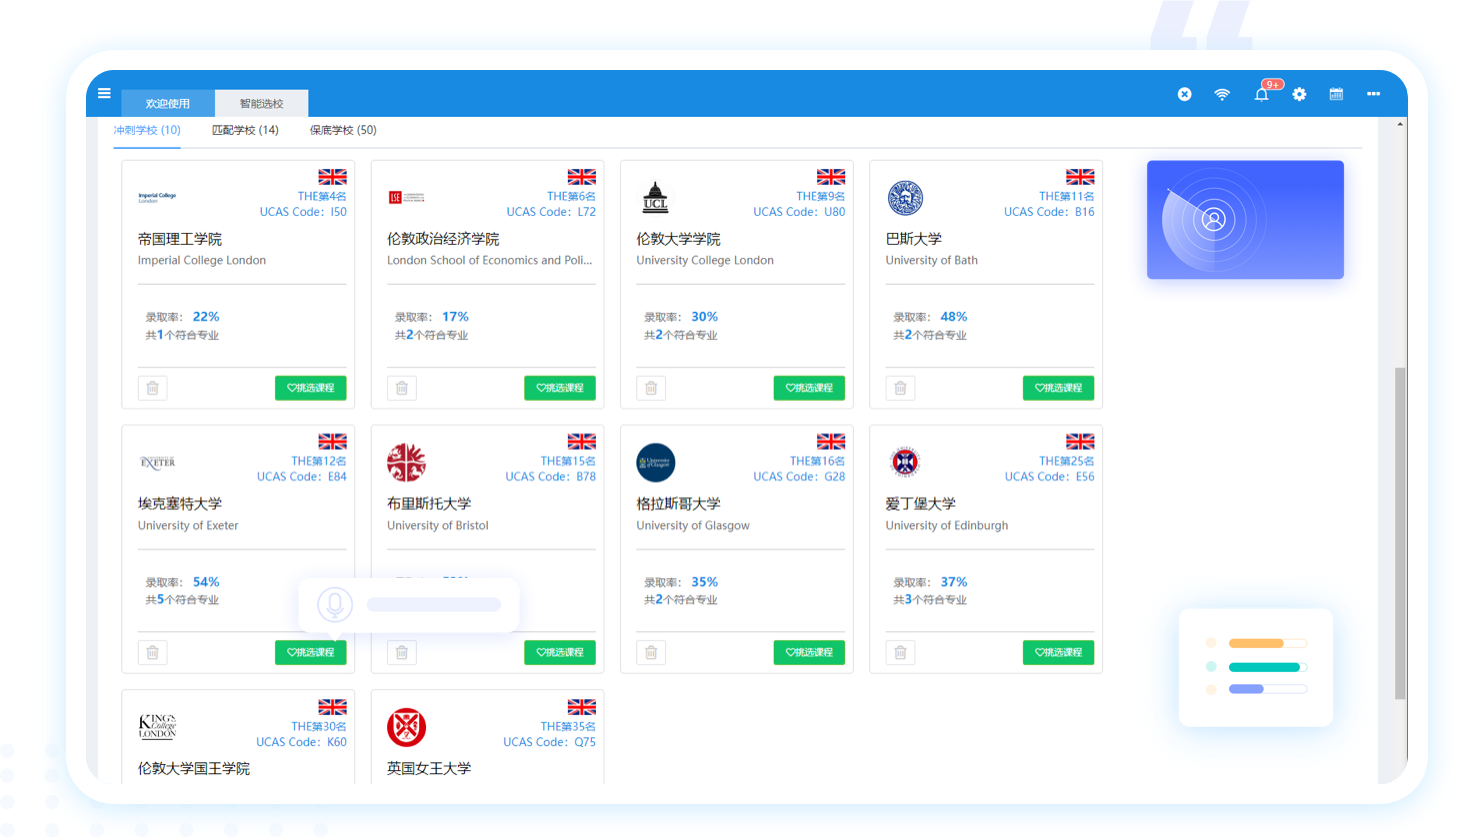Click the King's College London logo

click(x=157, y=727)
